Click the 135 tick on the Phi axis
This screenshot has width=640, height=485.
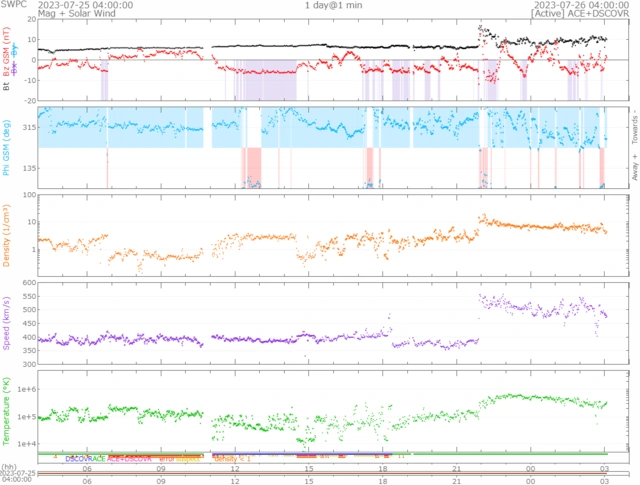(29, 168)
